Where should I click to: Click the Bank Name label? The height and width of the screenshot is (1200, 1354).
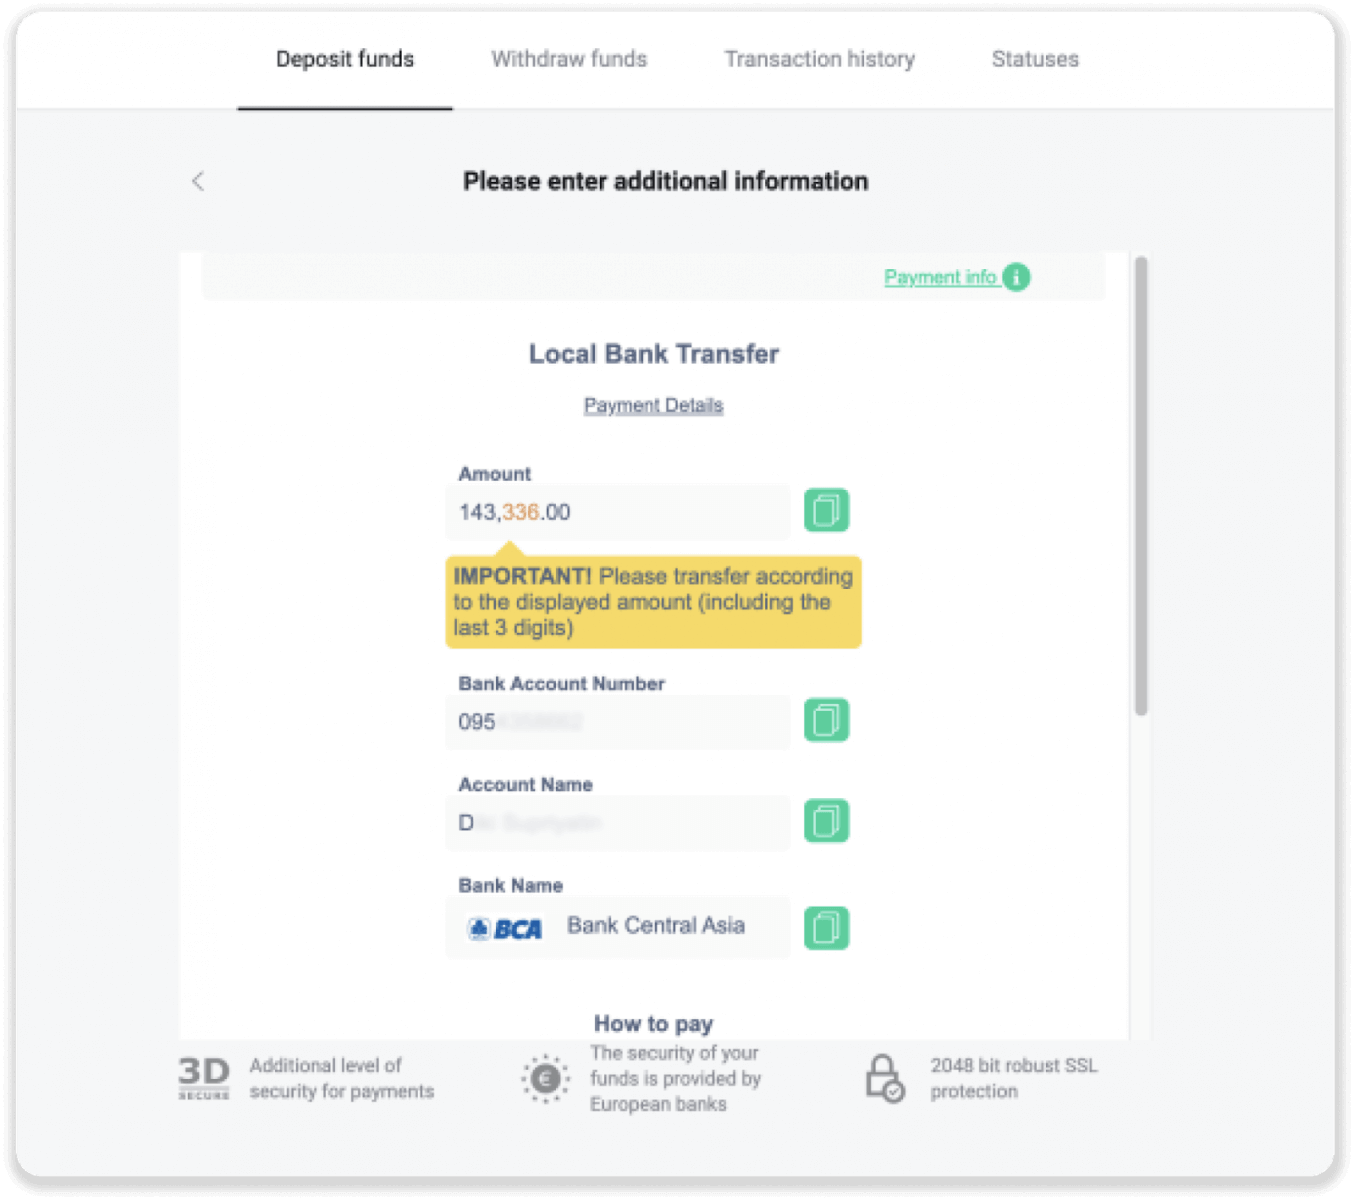510,885
